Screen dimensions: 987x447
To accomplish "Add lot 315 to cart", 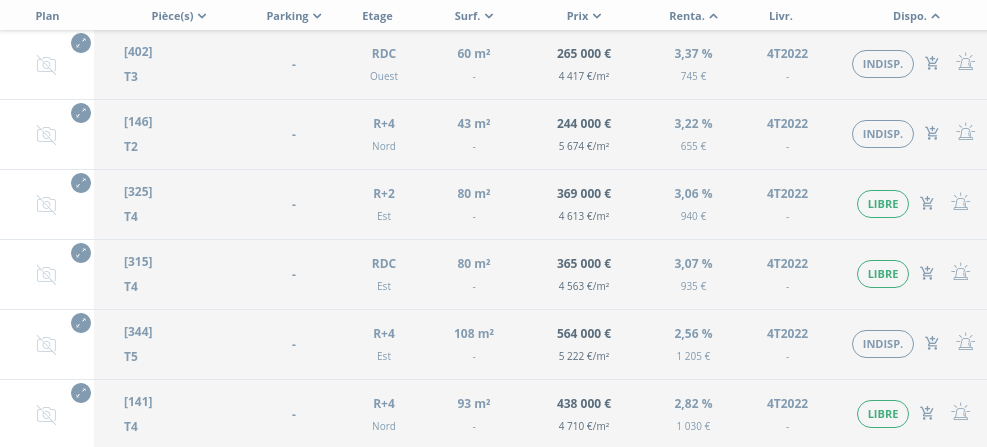I will (927, 273).
